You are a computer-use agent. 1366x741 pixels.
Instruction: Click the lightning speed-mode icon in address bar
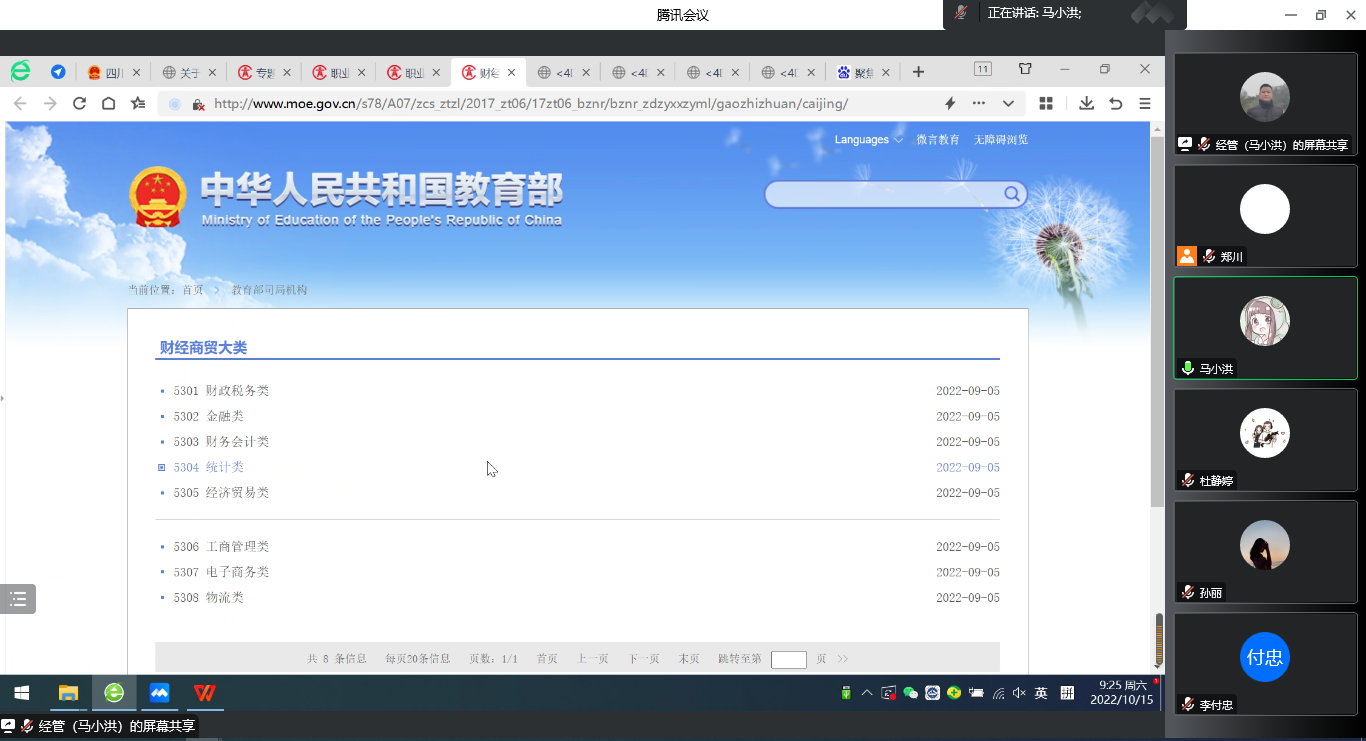click(x=950, y=103)
